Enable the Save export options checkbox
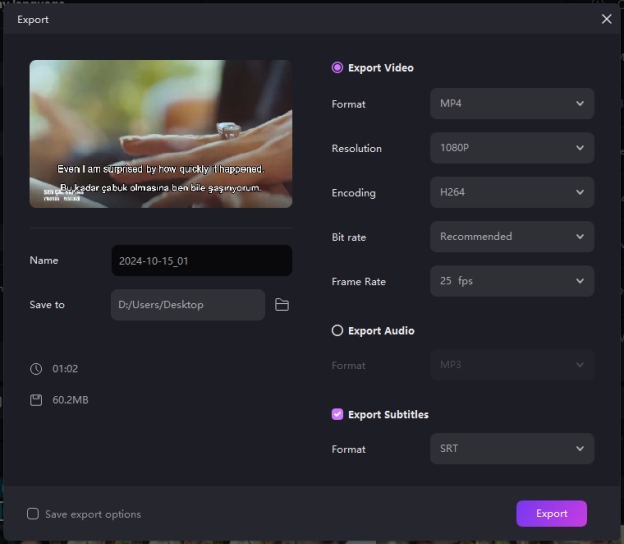 (33, 514)
